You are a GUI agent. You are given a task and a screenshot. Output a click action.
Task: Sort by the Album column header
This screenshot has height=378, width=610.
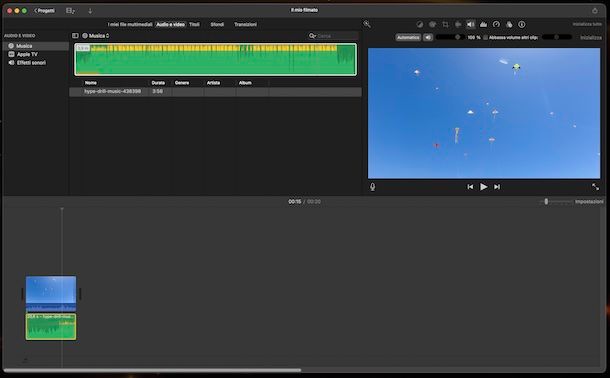tap(245, 83)
